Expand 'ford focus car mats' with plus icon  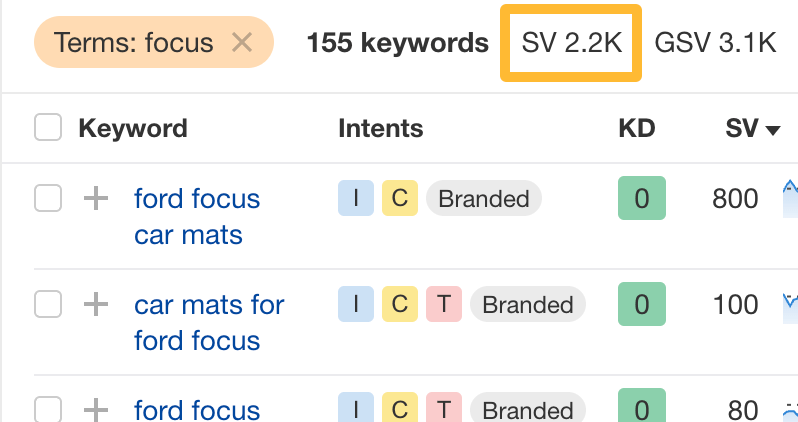95,198
